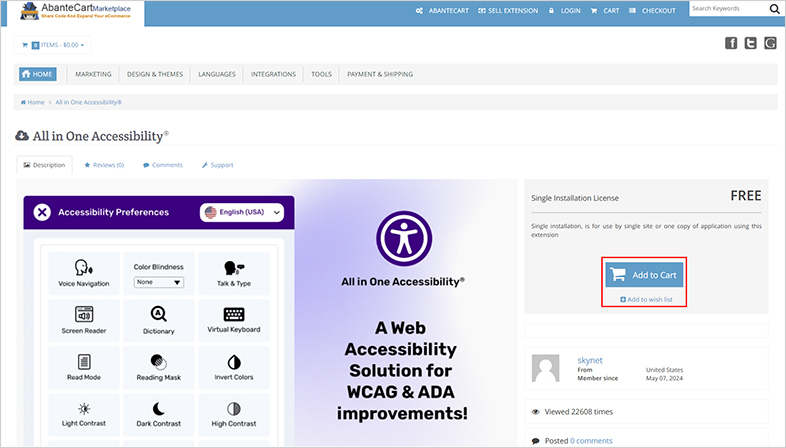Click the Read Mode icon

[x=84, y=361]
